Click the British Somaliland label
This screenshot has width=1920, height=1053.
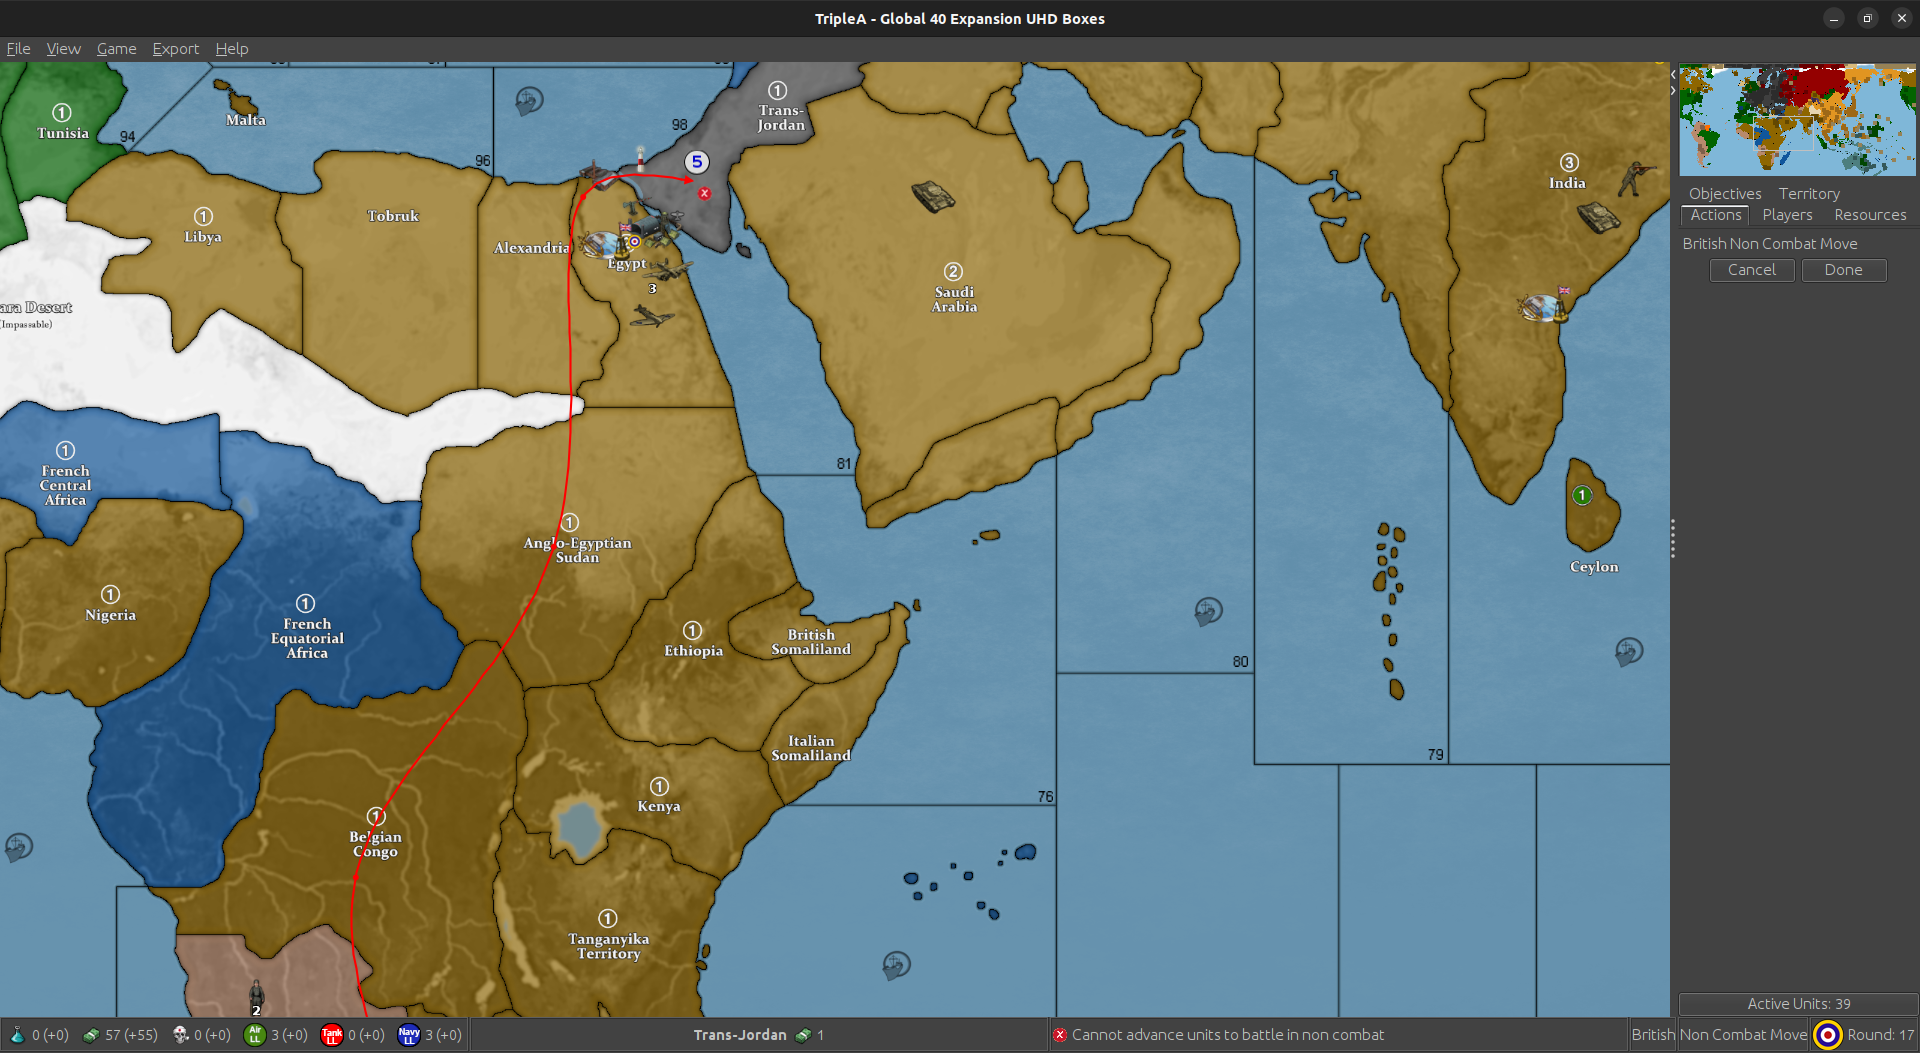(x=811, y=642)
